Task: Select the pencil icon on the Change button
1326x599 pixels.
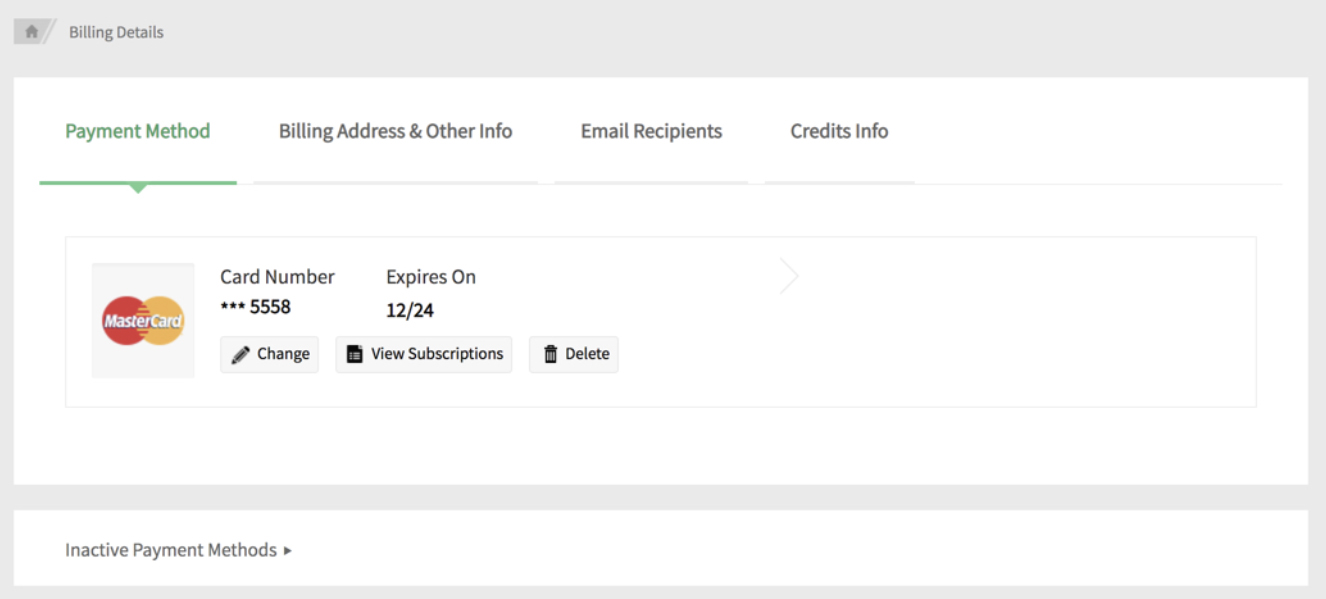Action: [239, 353]
